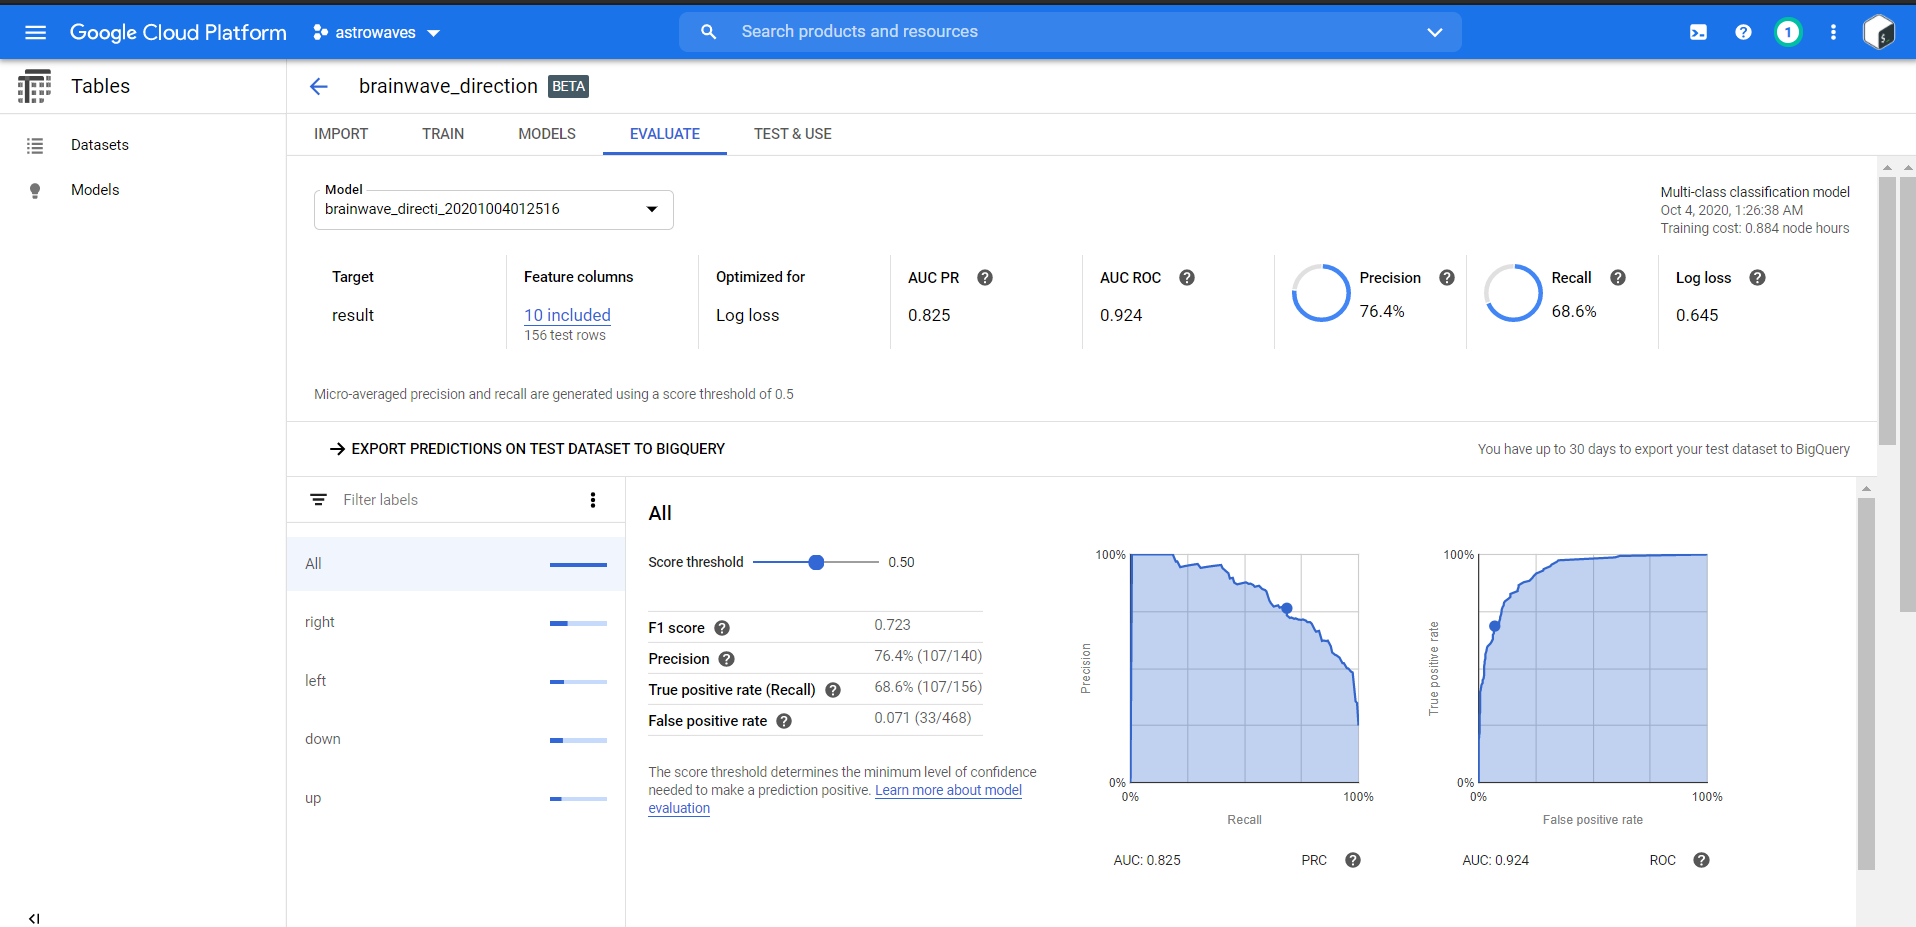Show help for F1 score
Screen dimensions: 1916x927
coord(722,628)
